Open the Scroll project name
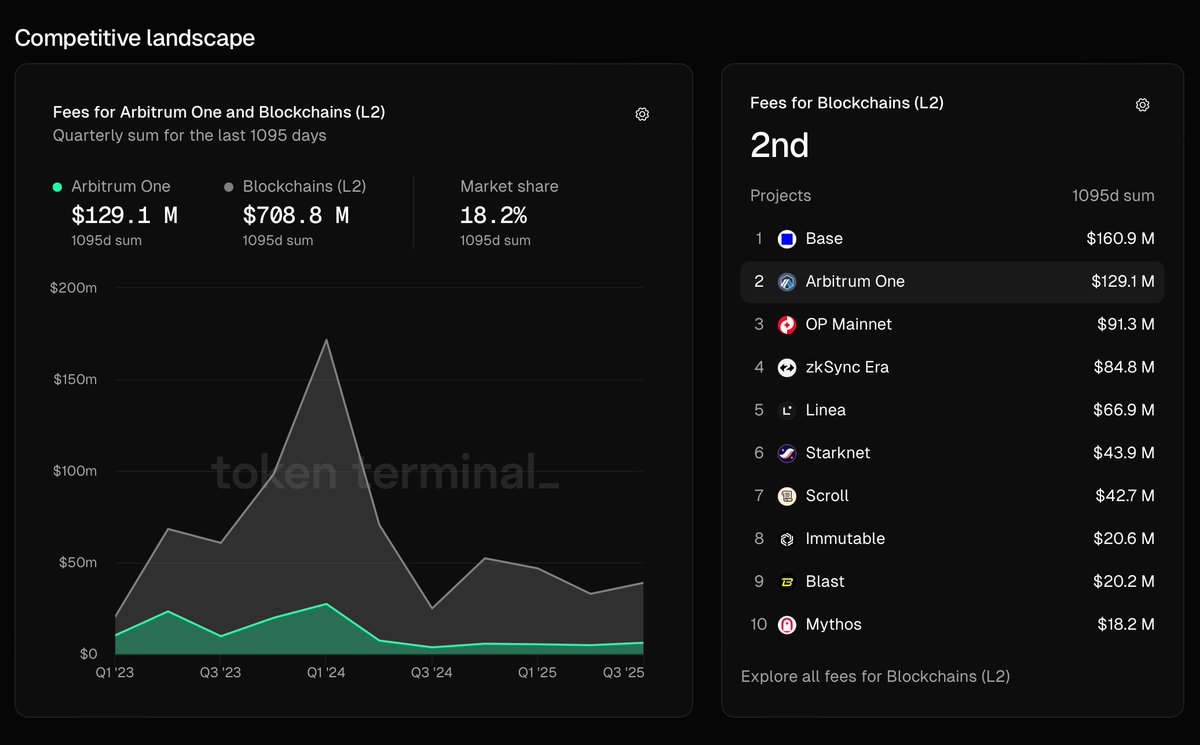 (827, 496)
